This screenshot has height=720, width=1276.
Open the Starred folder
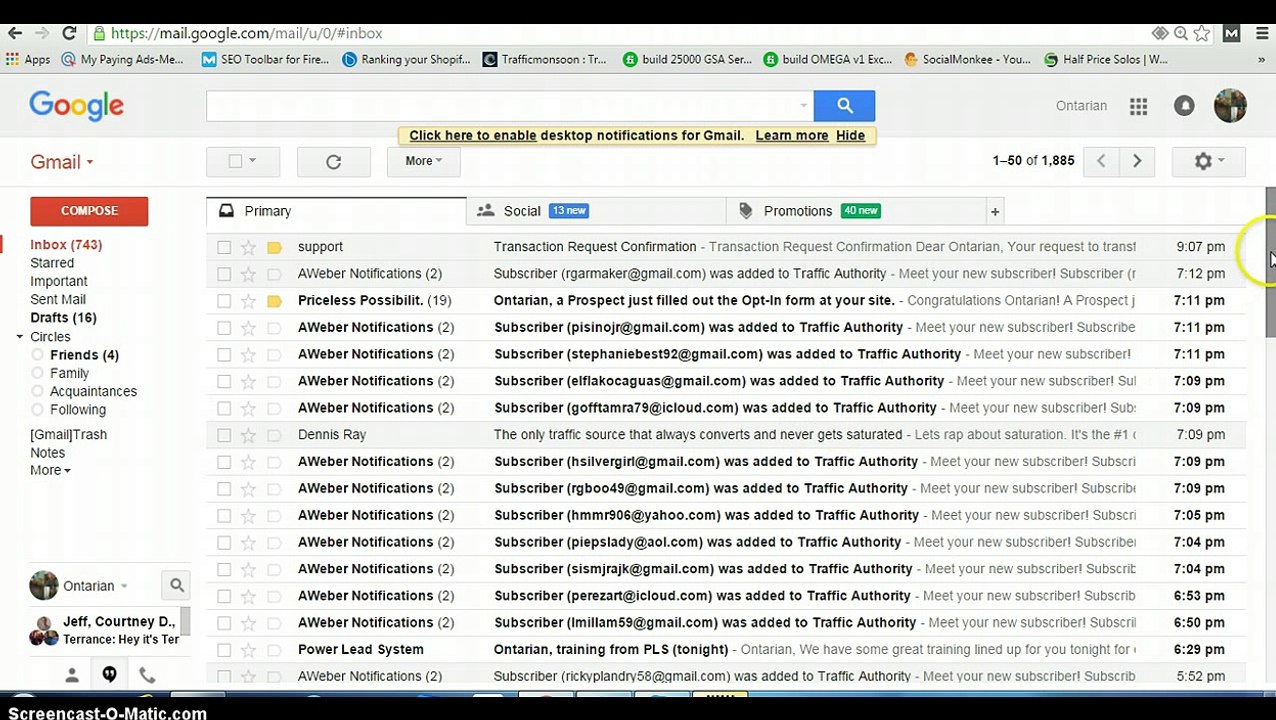coord(52,263)
